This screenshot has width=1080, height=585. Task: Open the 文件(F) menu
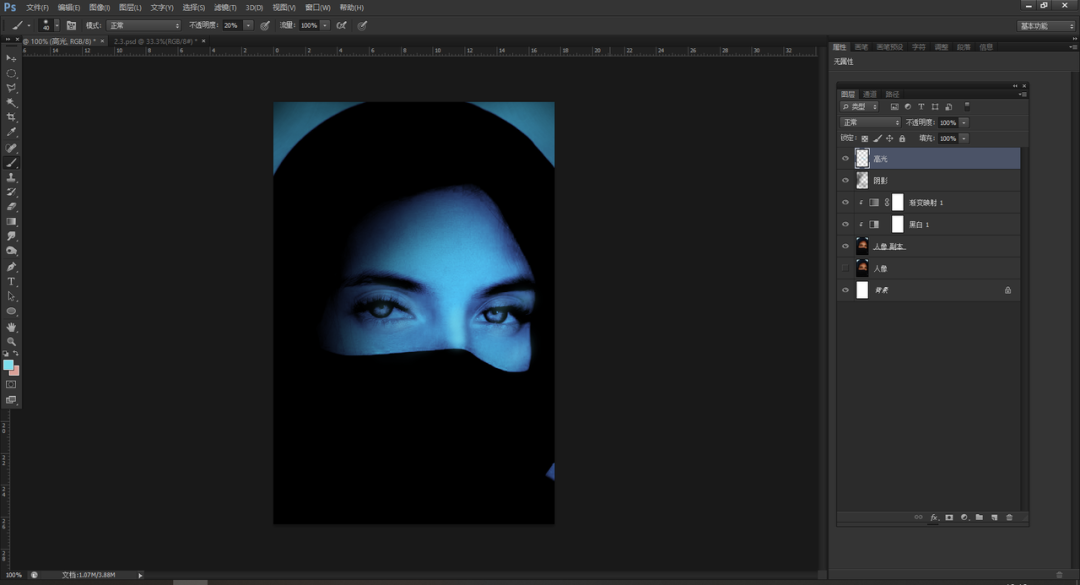[37, 8]
